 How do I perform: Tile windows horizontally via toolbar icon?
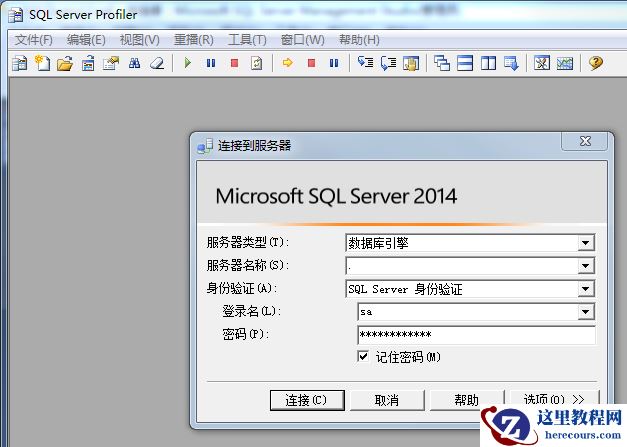coord(465,63)
